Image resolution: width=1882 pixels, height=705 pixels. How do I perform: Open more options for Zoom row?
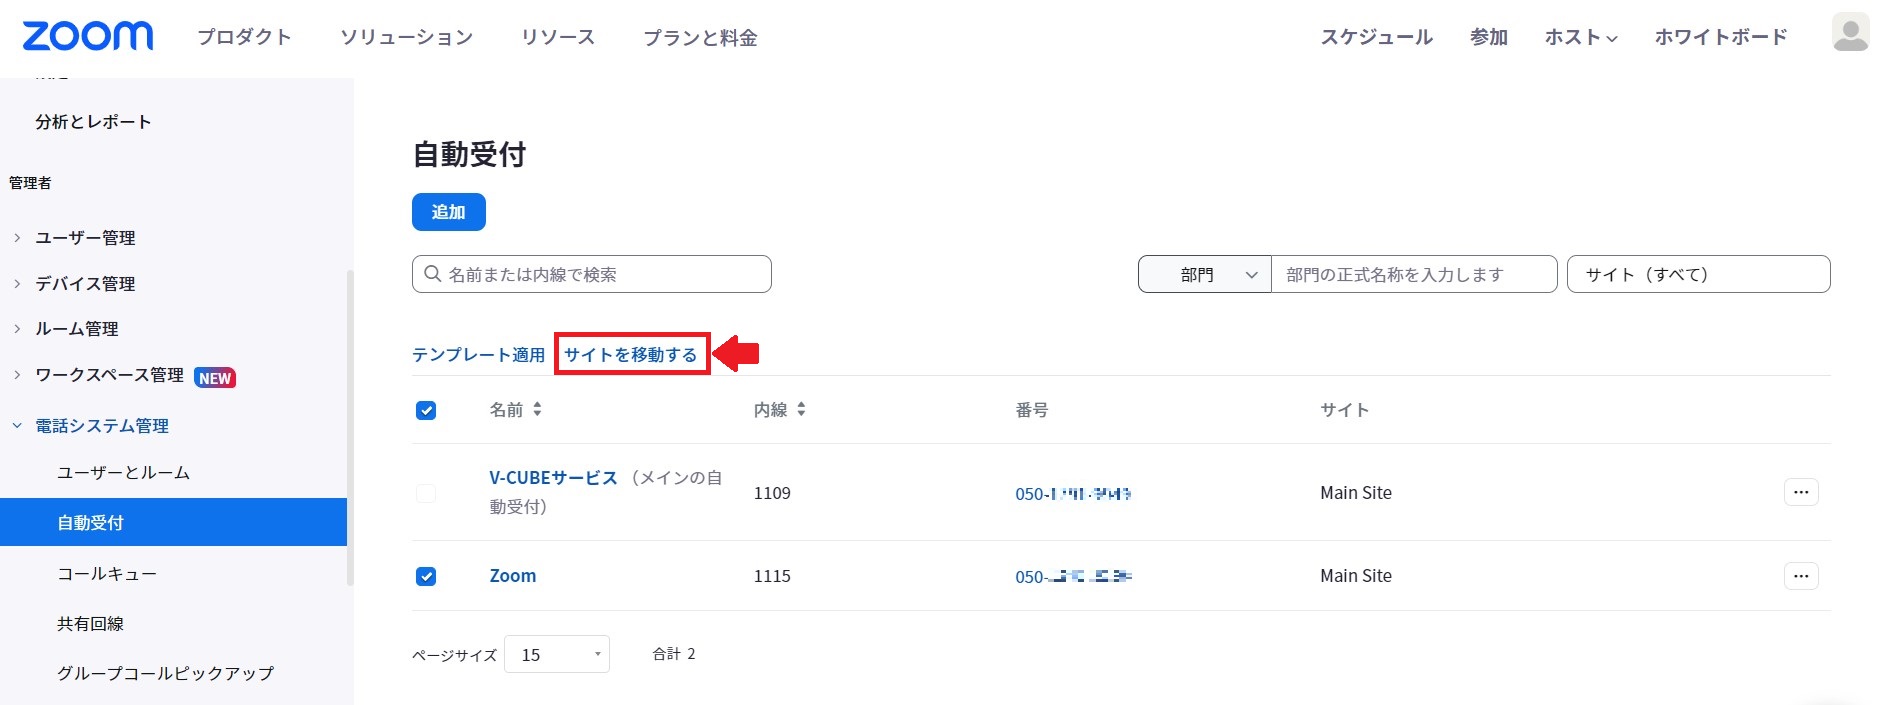click(1800, 576)
